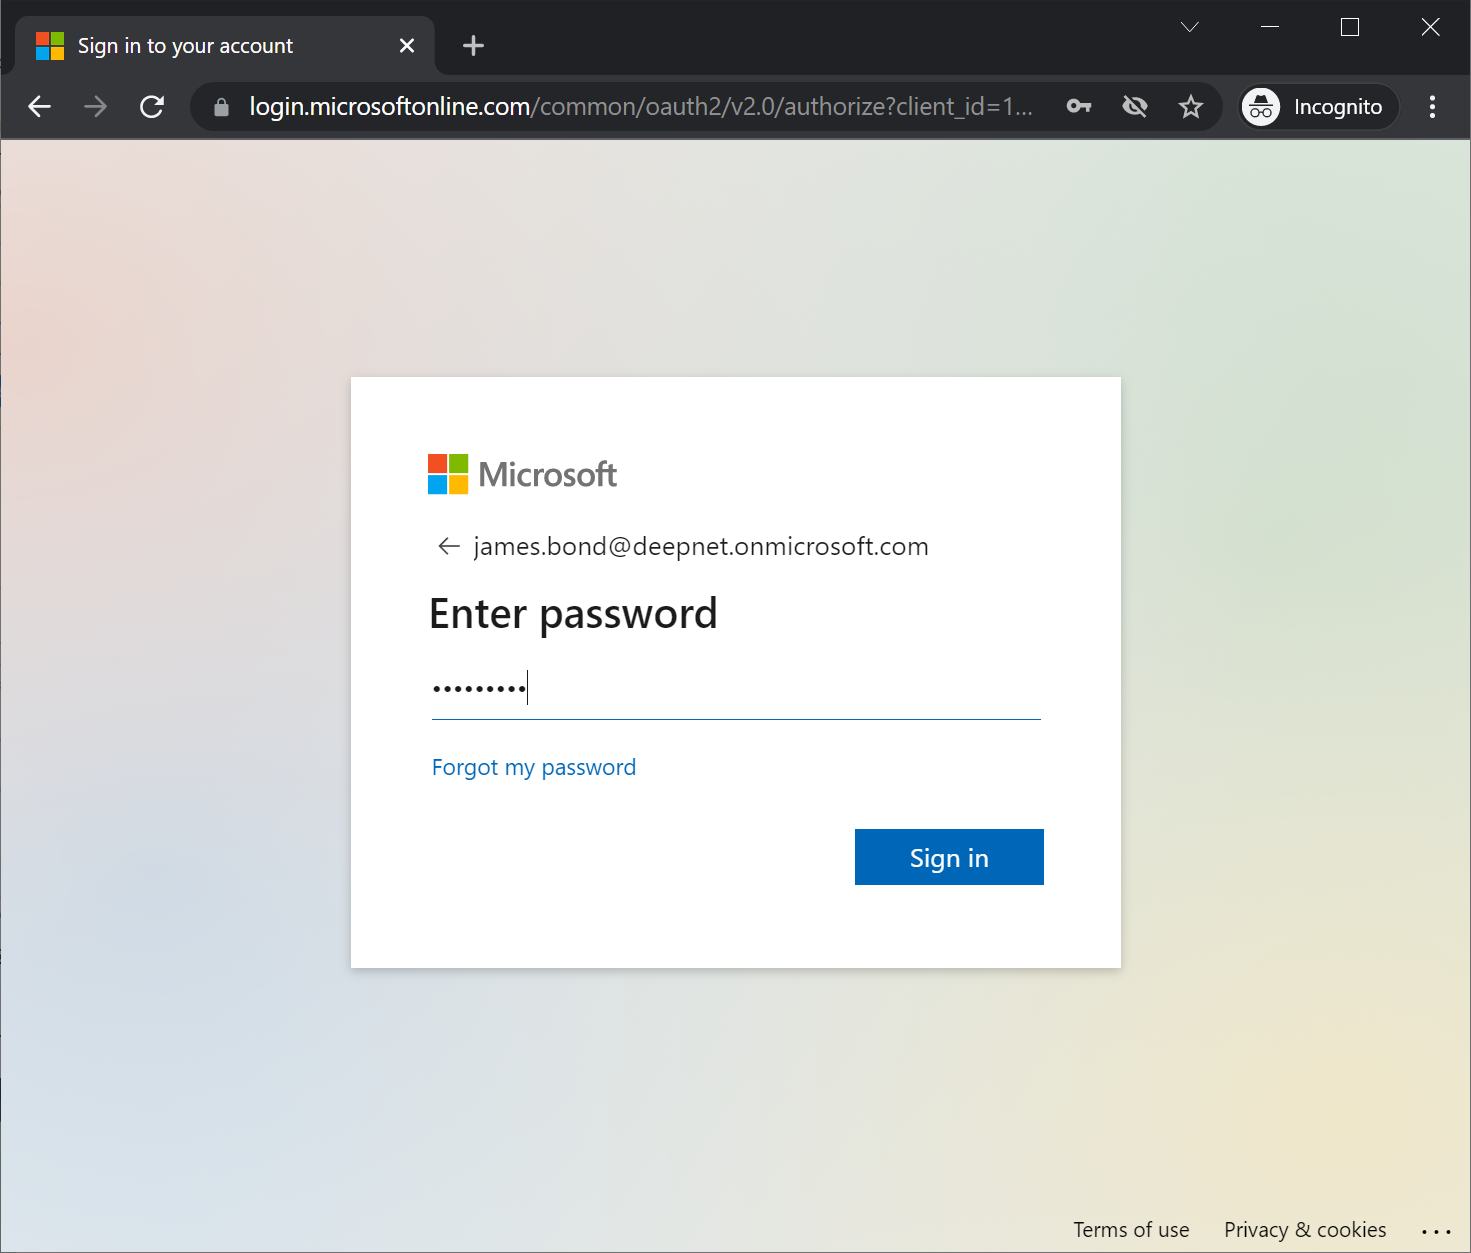Screen dimensions: 1471x1253
Task: Open a new tab with the plus button
Action: coord(473,46)
